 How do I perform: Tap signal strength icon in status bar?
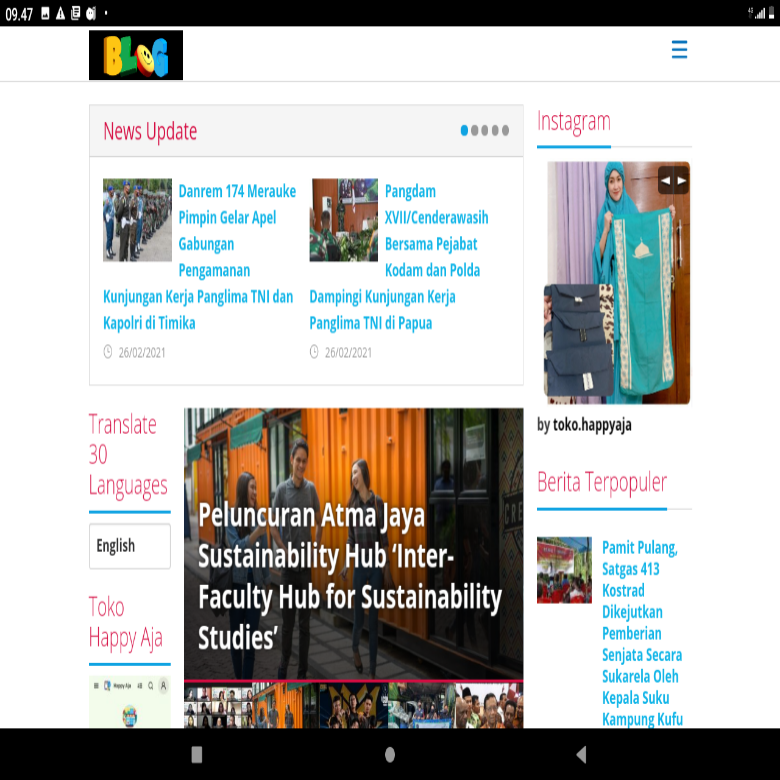pyautogui.click(x=758, y=13)
